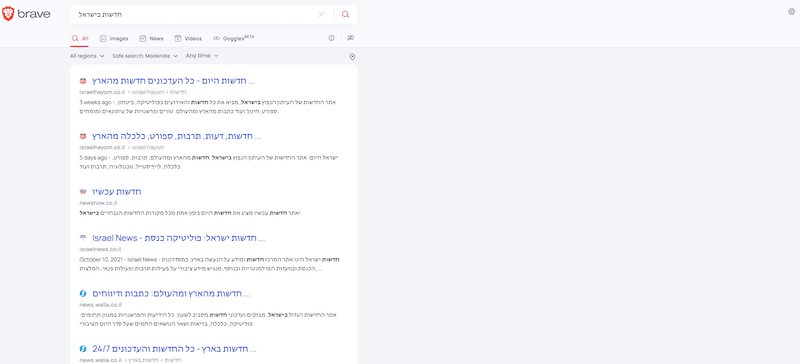Open result 'חדשות, דעות, תרבות, ספורט, כלכלה מהארץ'

point(177,136)
